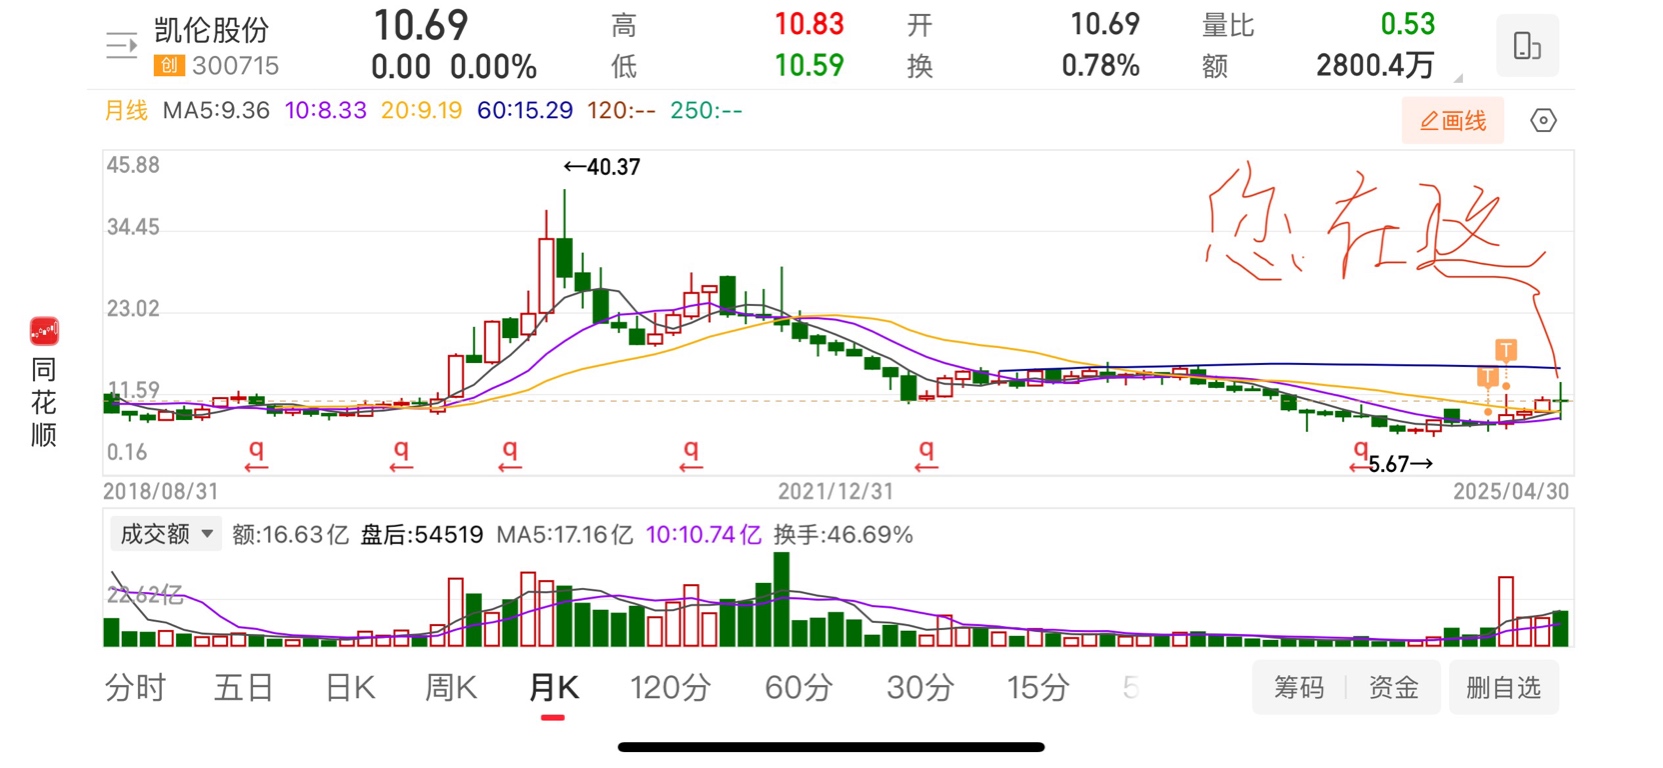Switch to 120分 tab
This screenshot has width=1663, height=768.
[x=670, y=688]
